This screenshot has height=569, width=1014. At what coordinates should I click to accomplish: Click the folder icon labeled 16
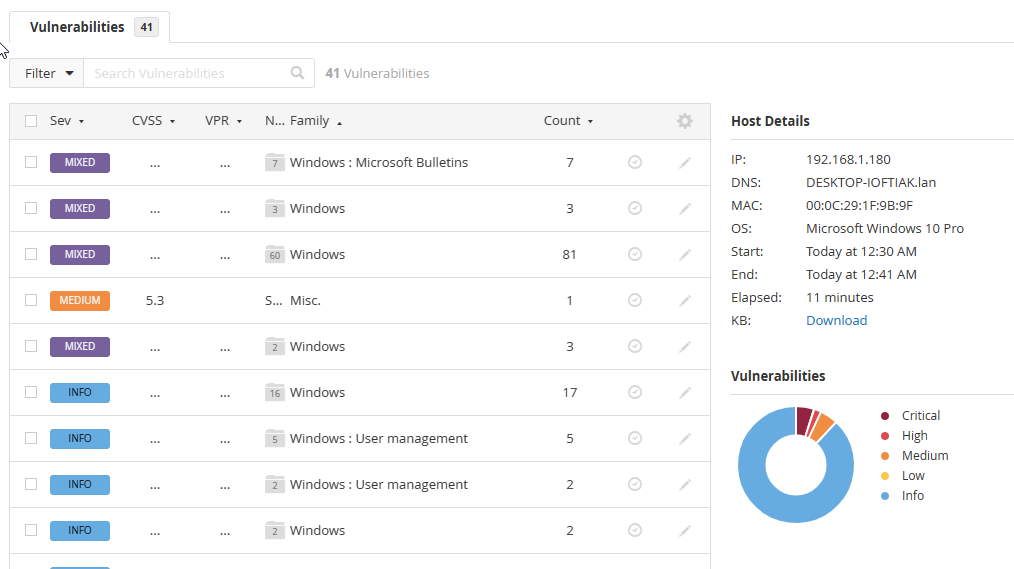click(275, 392)
